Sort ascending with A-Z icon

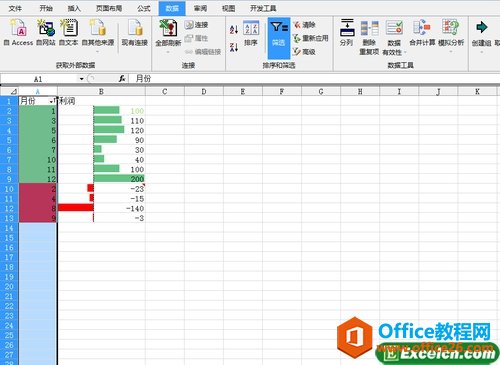pyautogui.click(x=234, y=30)
